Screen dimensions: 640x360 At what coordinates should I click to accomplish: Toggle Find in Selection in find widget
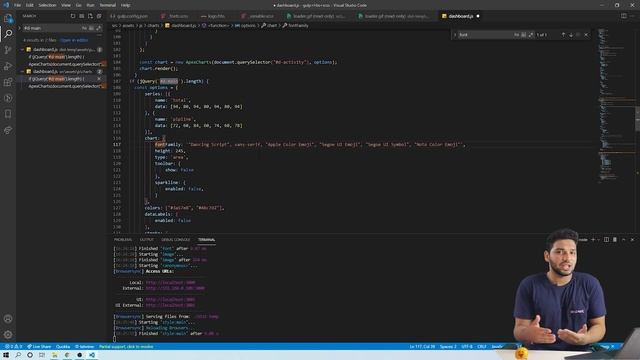(x=578, y=35)
